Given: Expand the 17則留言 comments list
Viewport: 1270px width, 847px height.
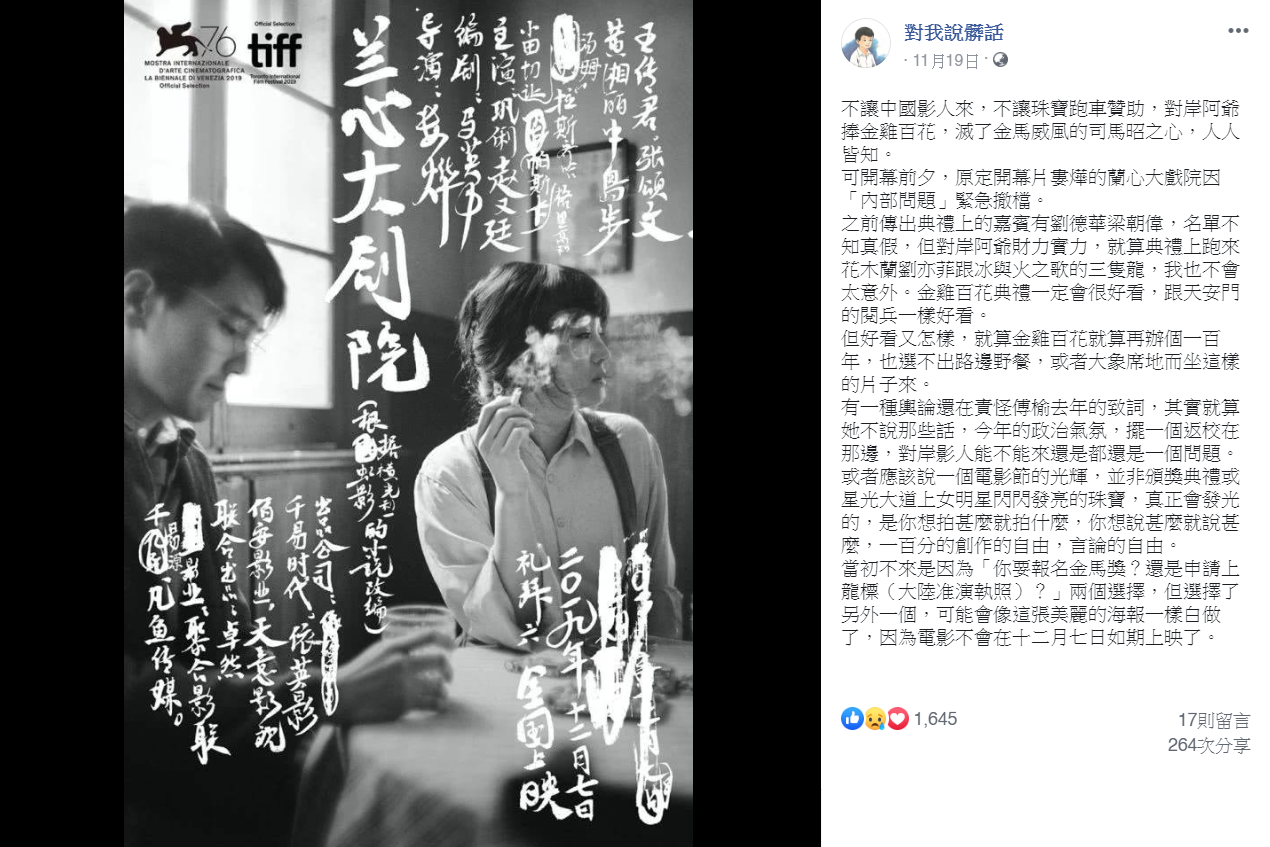Looking at the screenshot, I should click(x=1213, y=720).
